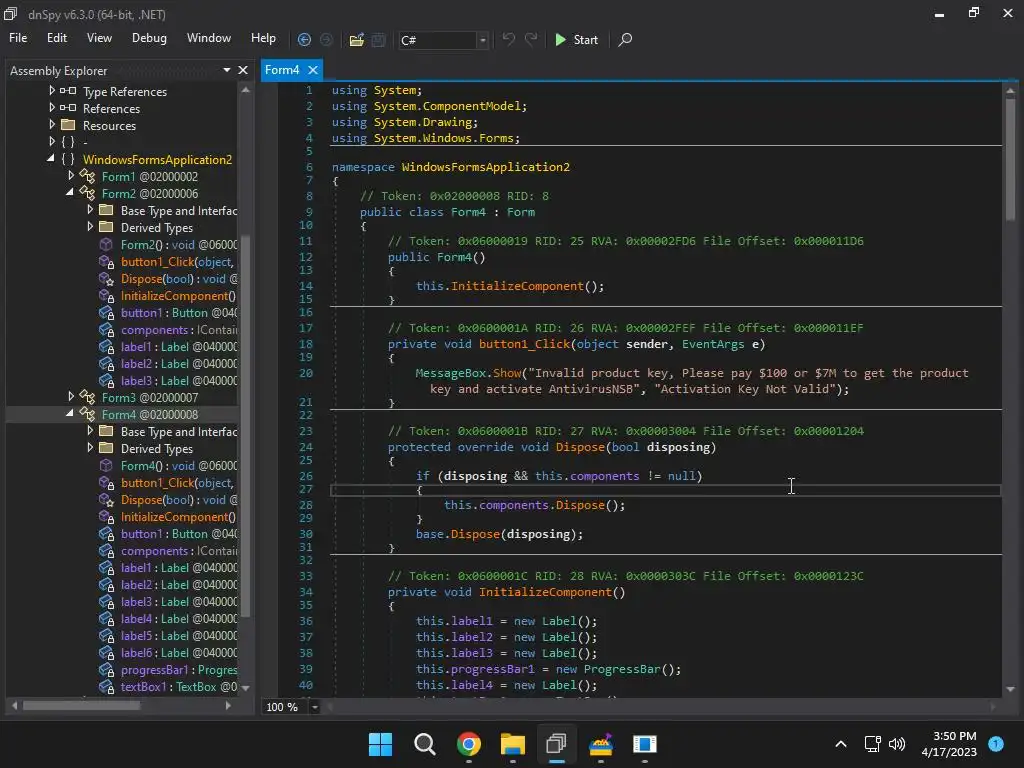Open Assembly Explorer panel options dropdown

pyautogui.click(x=227, y=70)
